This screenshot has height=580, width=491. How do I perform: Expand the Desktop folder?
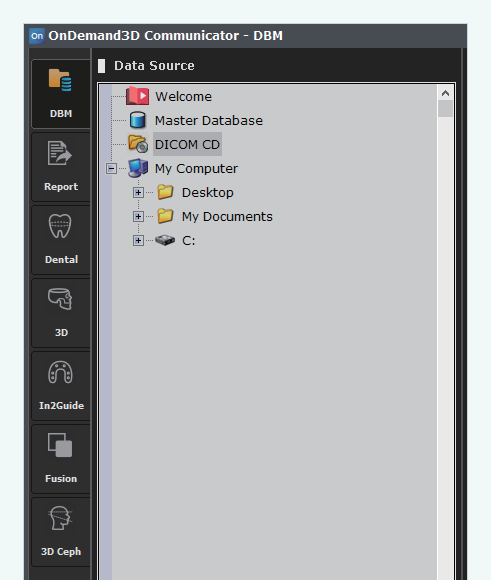[x=138, y=192]
